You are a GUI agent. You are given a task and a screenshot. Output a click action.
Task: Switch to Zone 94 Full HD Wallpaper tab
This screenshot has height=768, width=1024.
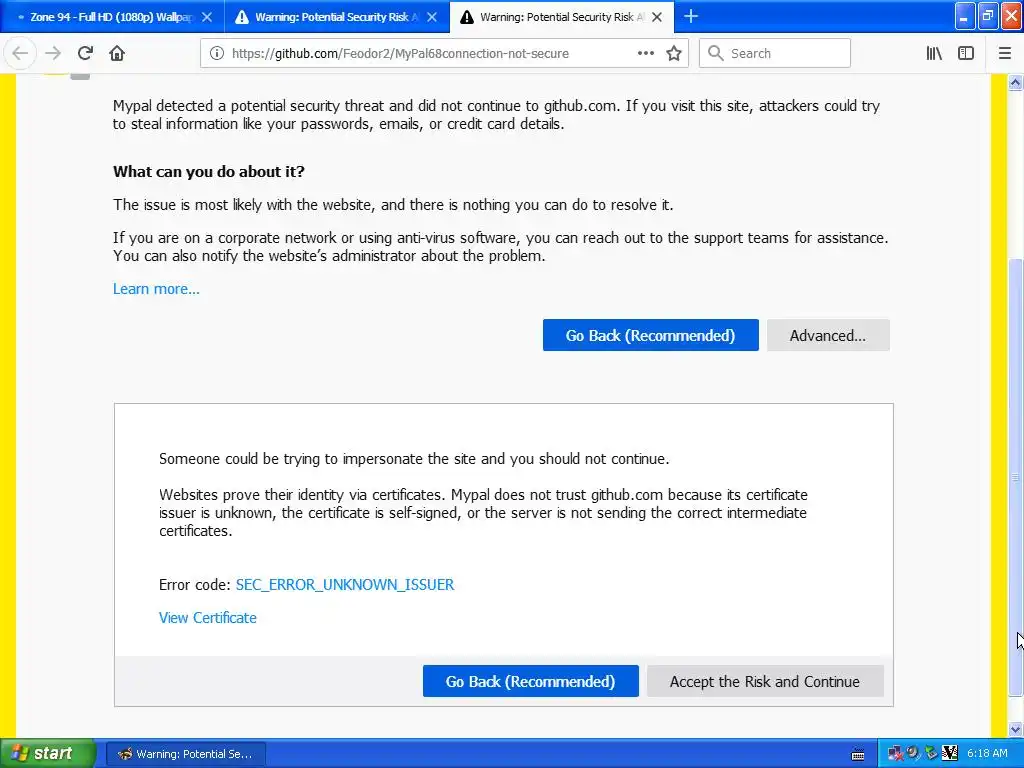[x=112, y=17]
